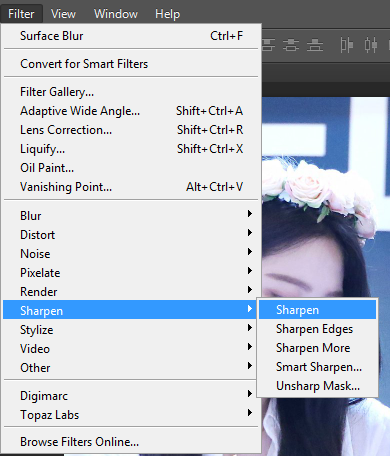Select Adaptive Wide Angle filter
This screenshot has height=456, width=390.
[x=131, y=111]
